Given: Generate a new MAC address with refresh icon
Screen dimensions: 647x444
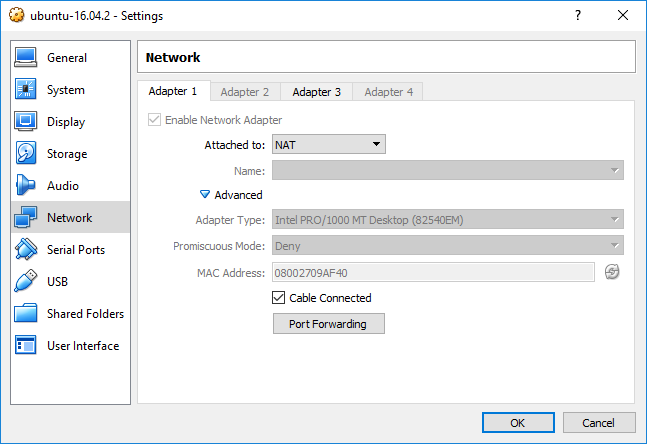Looking at the screenshot, I should click(x=612, y=272).
